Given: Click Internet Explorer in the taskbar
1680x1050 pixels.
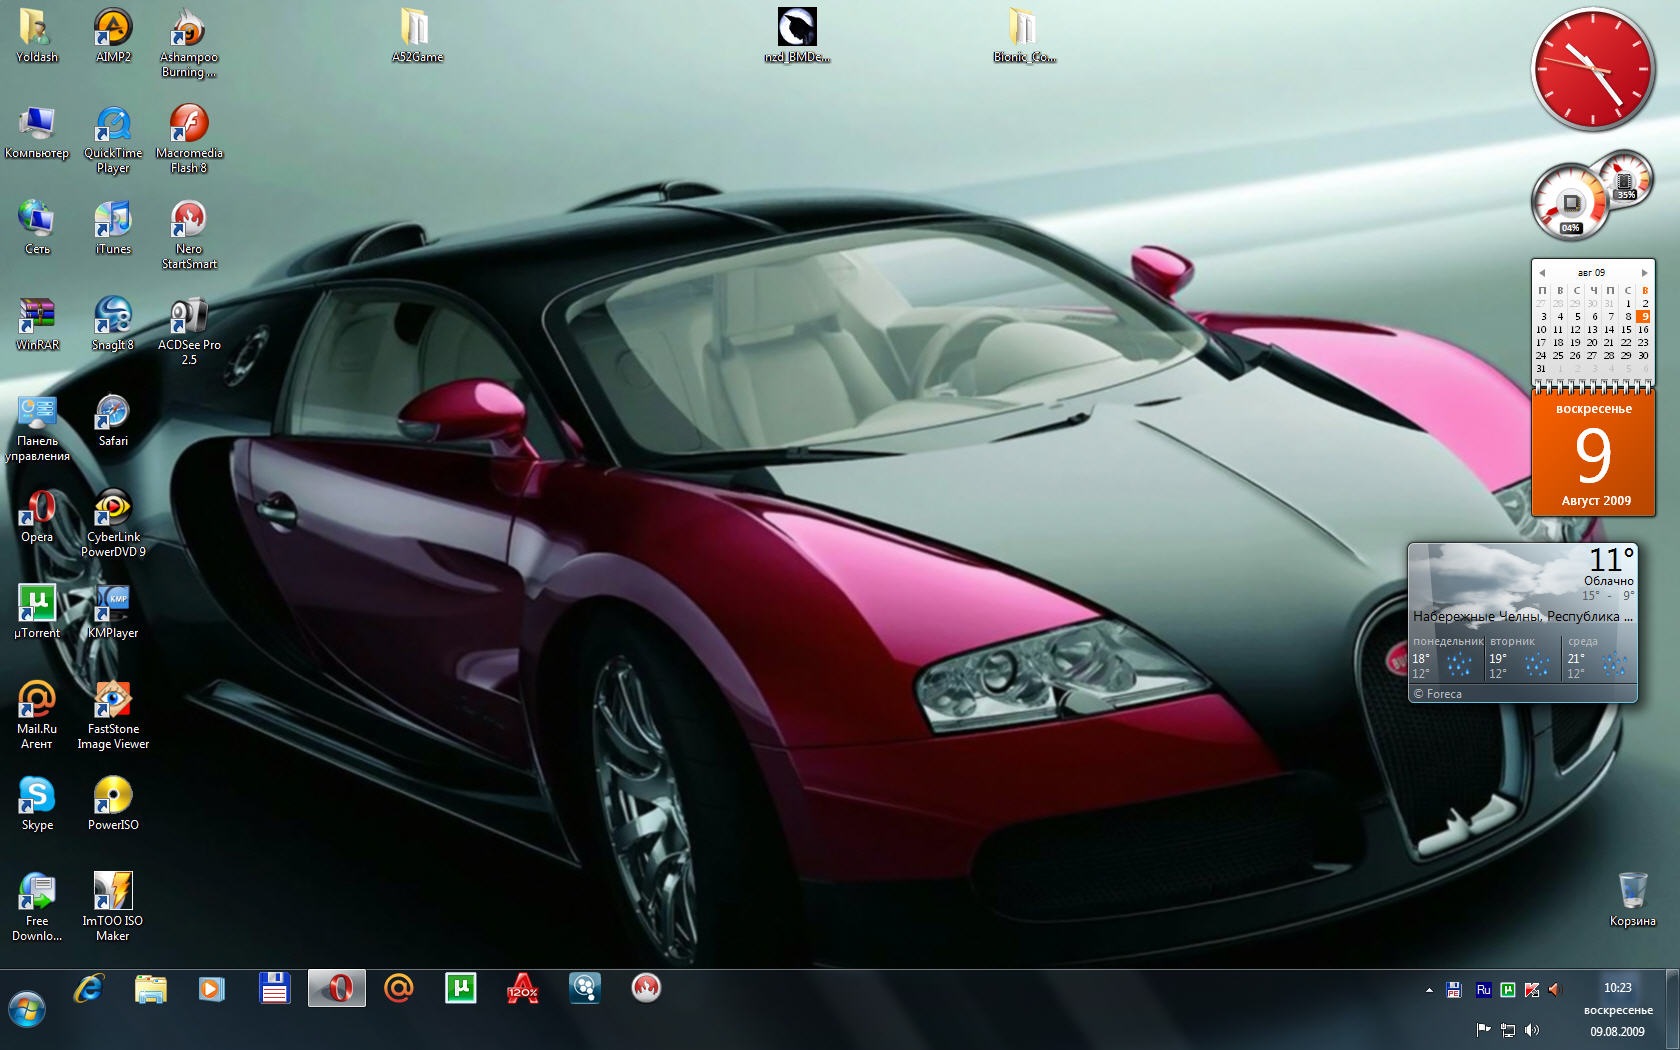Looking at the screenshot, I should (89, 989).
